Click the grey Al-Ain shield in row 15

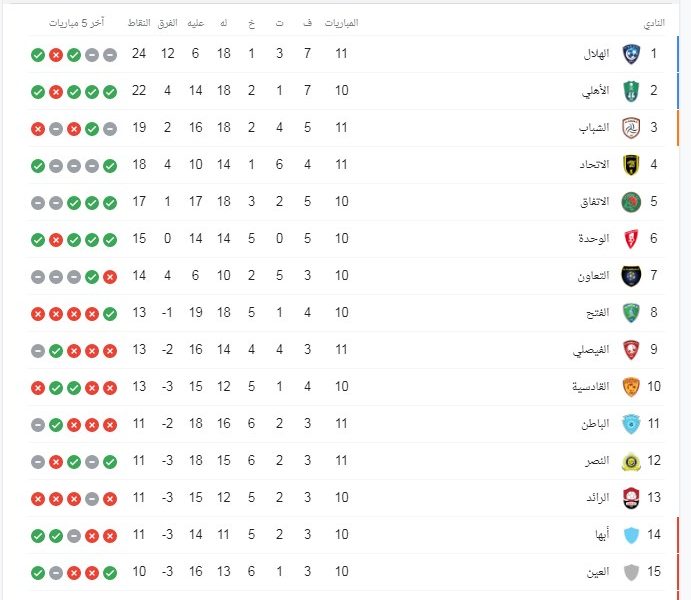pyautogui.click(x=631, y=572)
